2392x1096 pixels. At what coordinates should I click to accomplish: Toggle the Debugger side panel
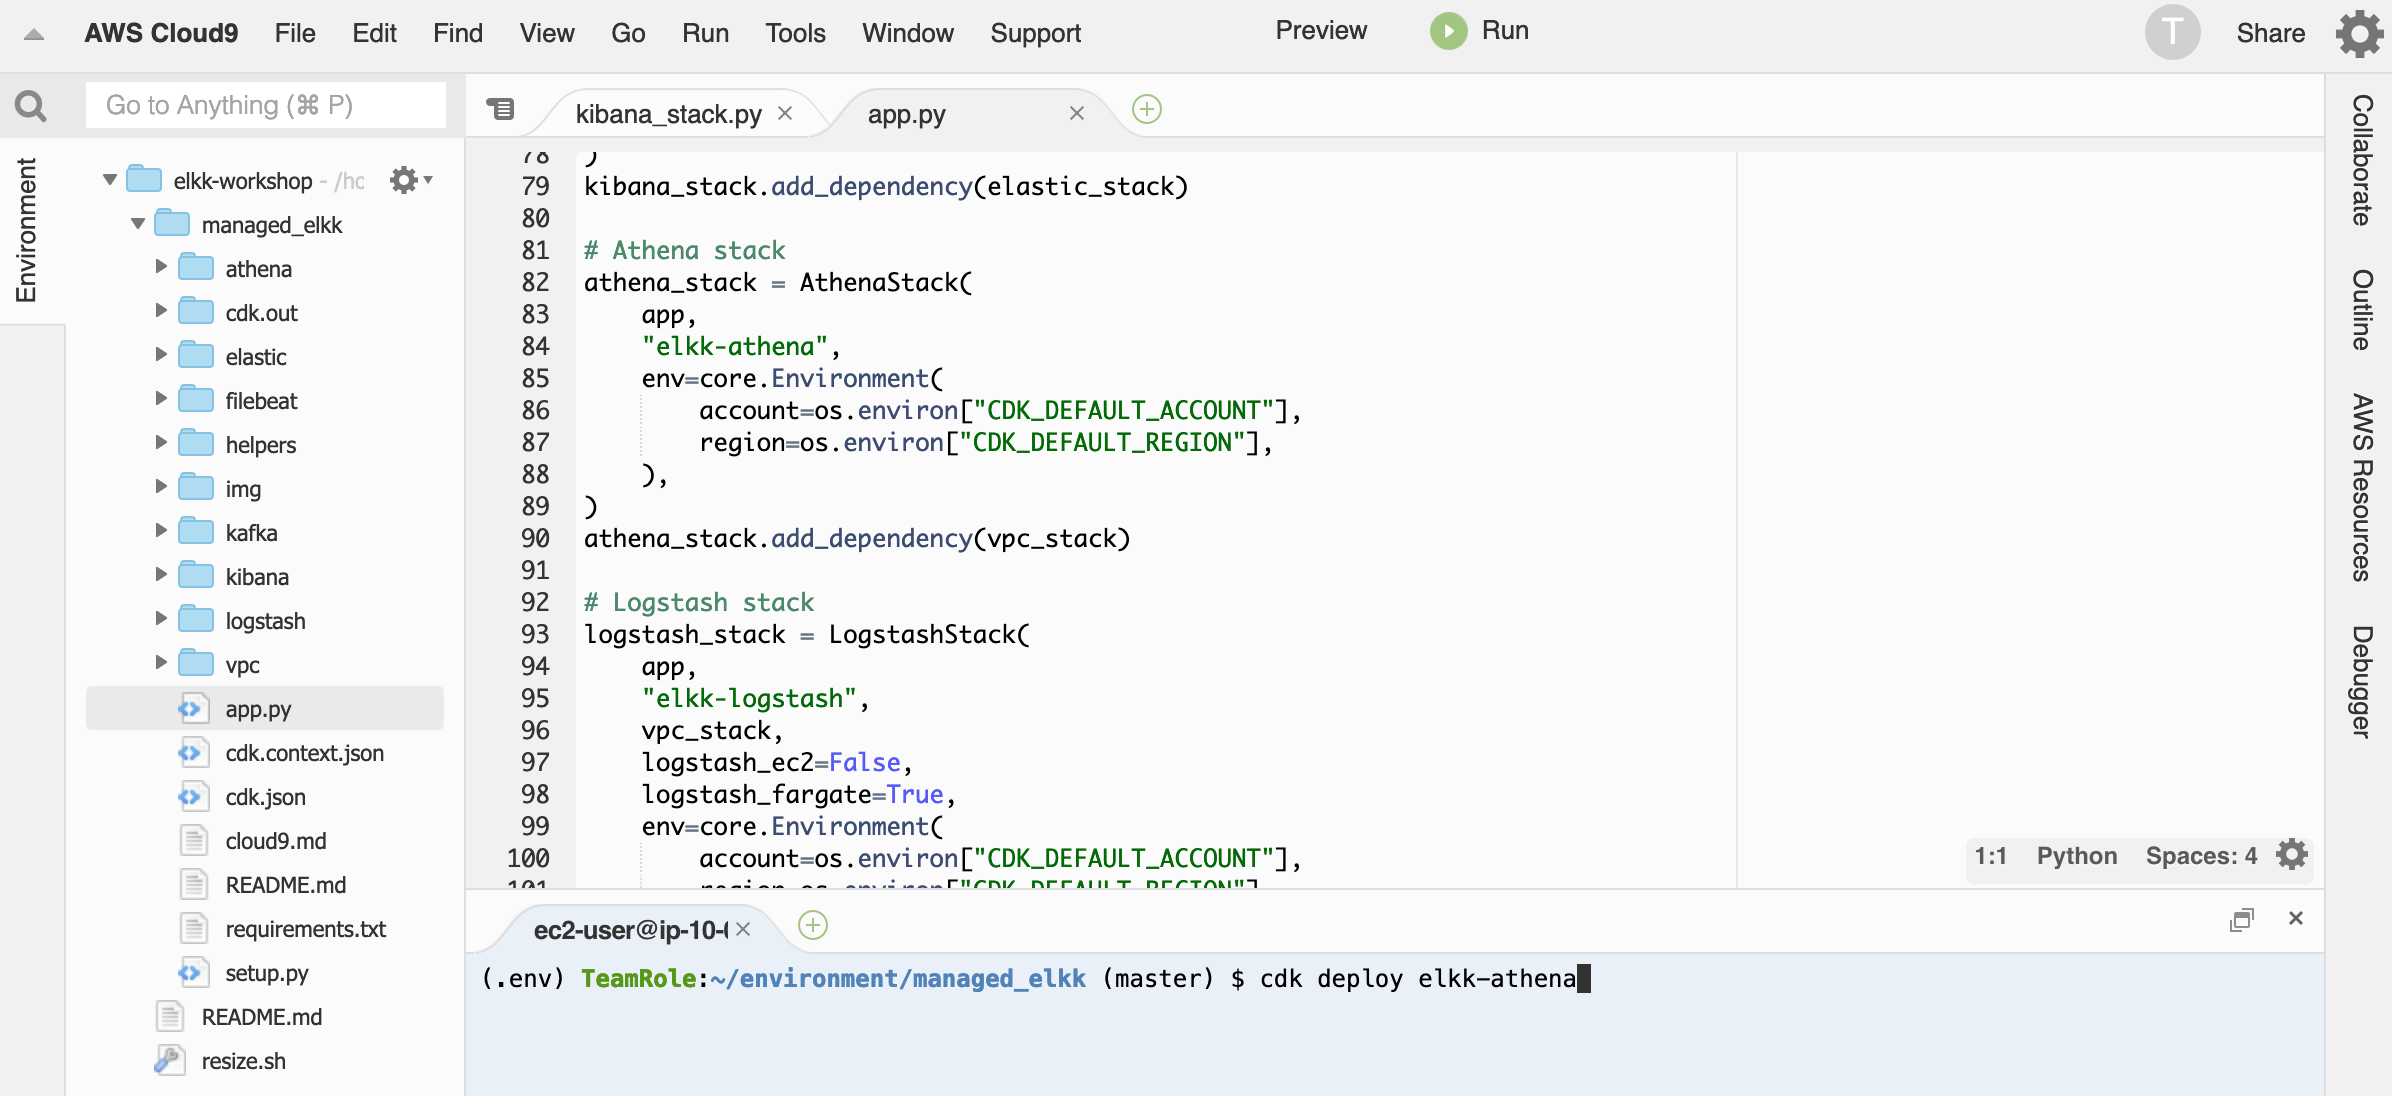point(2361,682)
